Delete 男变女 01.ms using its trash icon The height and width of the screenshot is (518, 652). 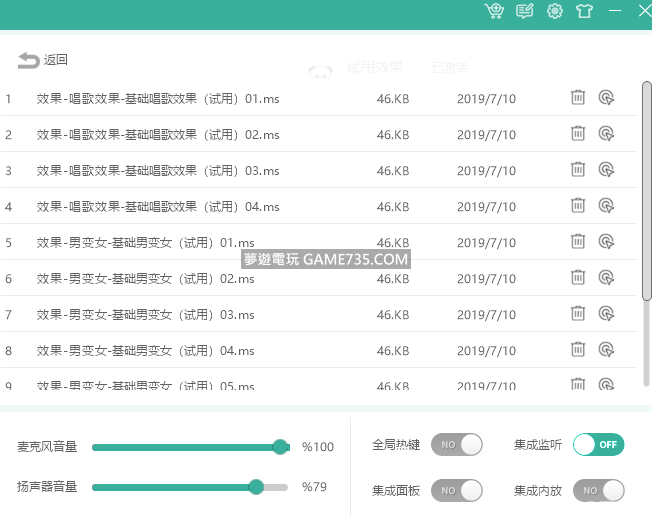(578, 242)
